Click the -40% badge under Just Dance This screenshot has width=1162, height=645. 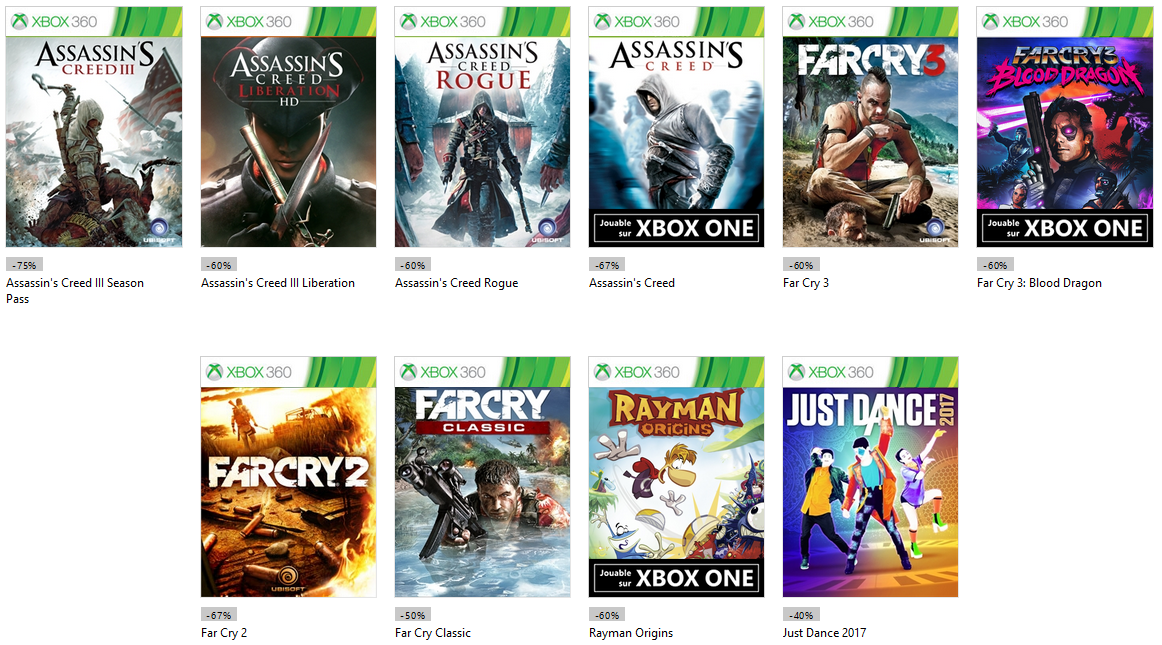point(801,615)
